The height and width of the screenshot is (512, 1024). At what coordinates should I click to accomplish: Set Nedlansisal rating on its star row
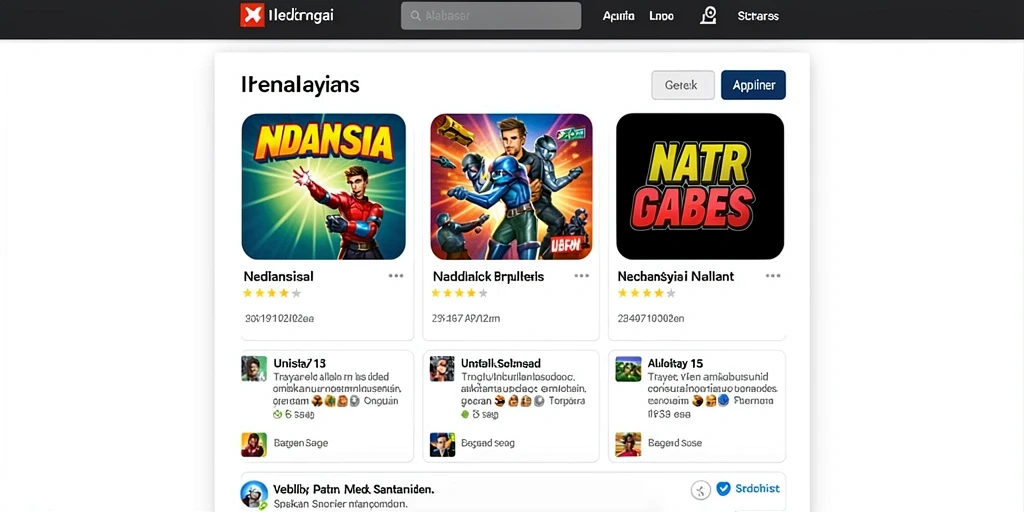pos(272,293)
